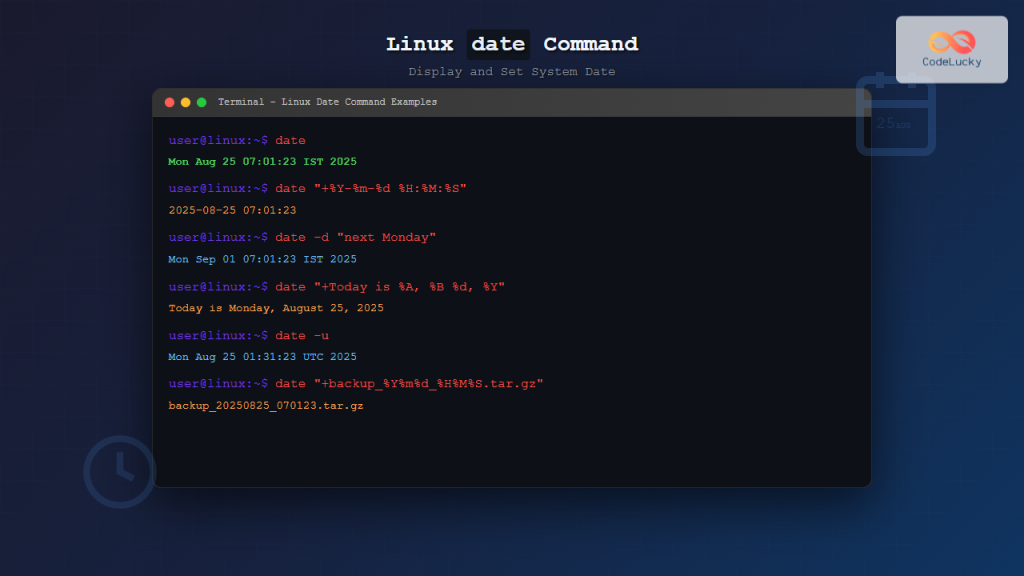Image resolution: width=1024 pixels, height=576 pixels.
Task: Select the green 'Mon Aug 25 07:01:23 IST 2025' output
Action: (x=262, y=161)
